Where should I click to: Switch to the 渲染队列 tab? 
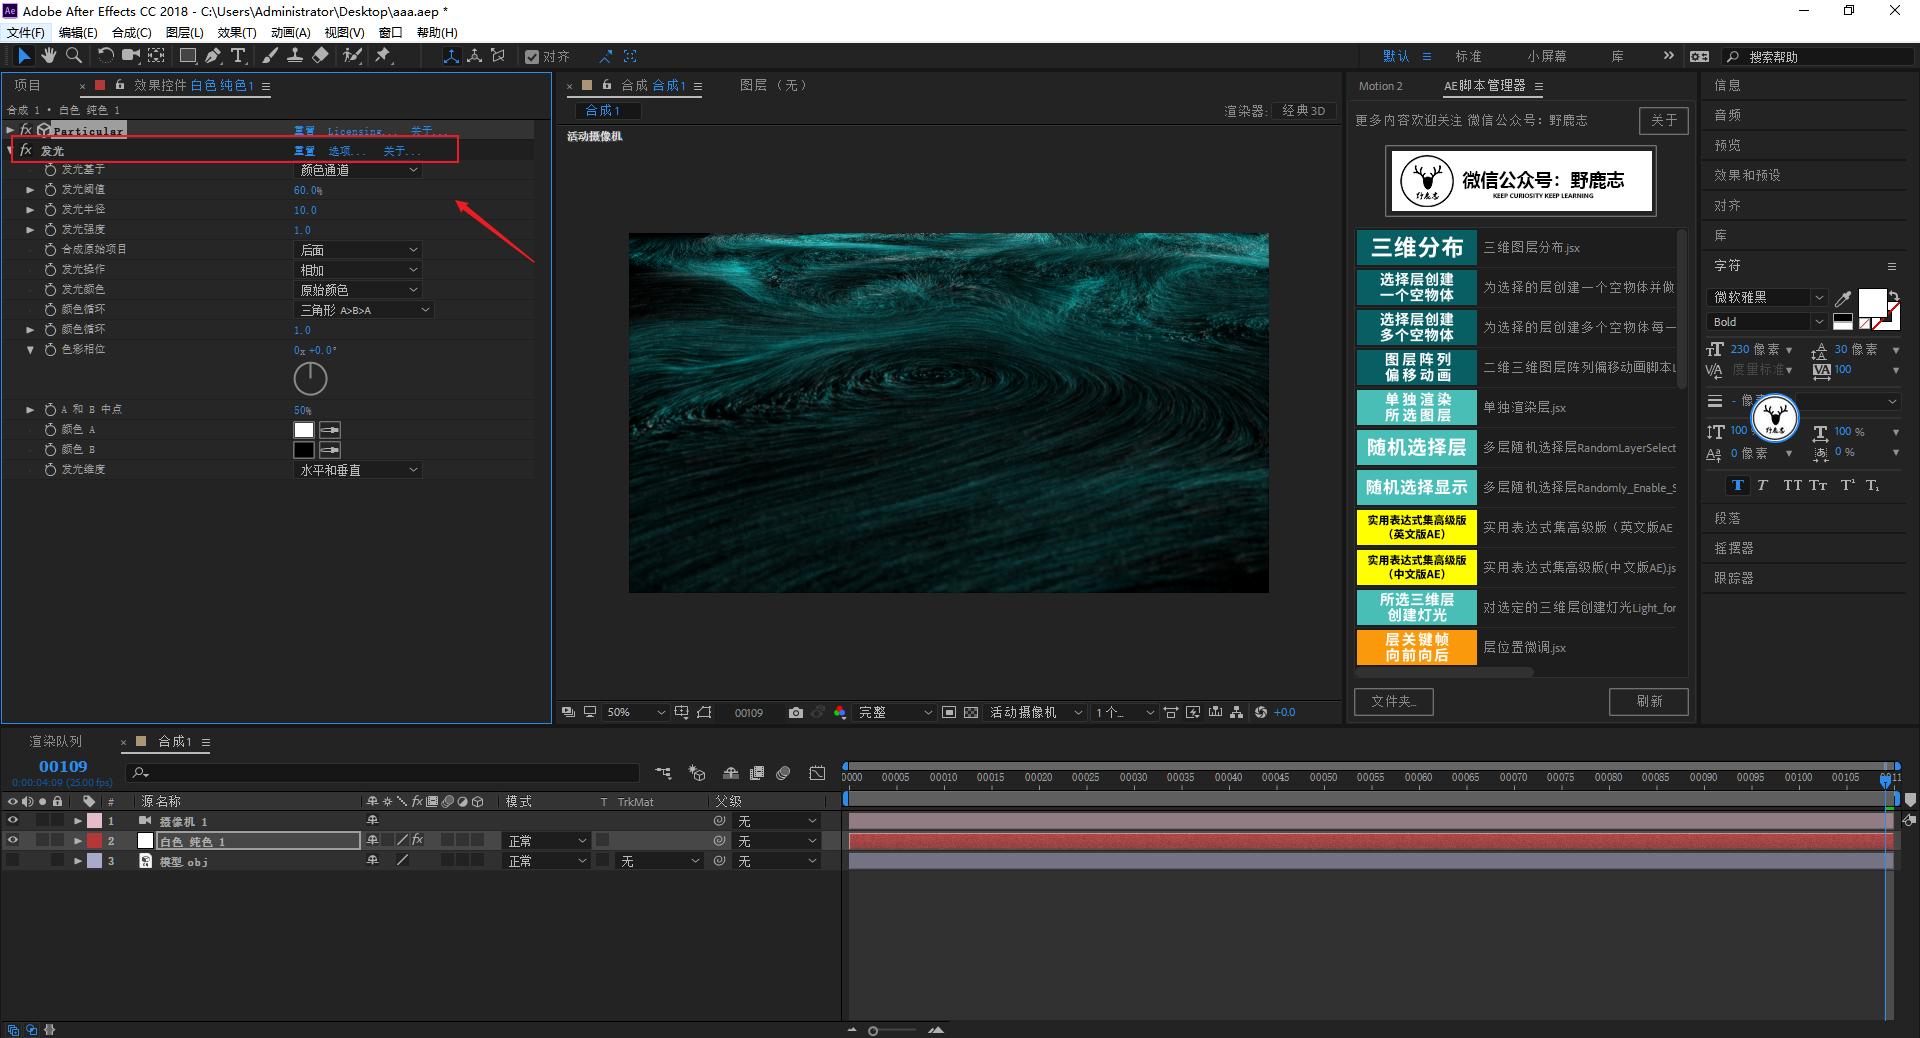click(x=56, y=741)
